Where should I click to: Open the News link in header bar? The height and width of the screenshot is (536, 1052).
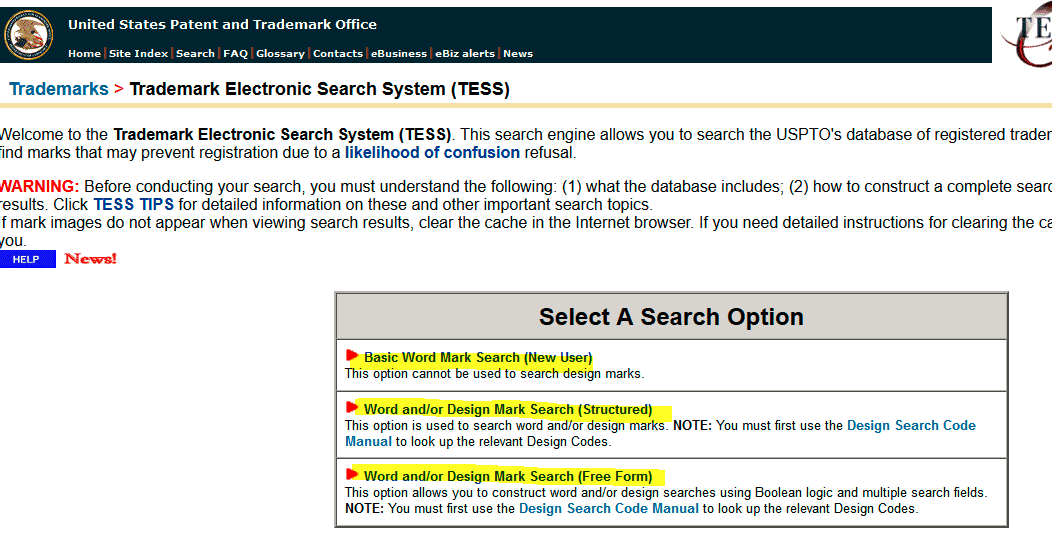point(518,54)
